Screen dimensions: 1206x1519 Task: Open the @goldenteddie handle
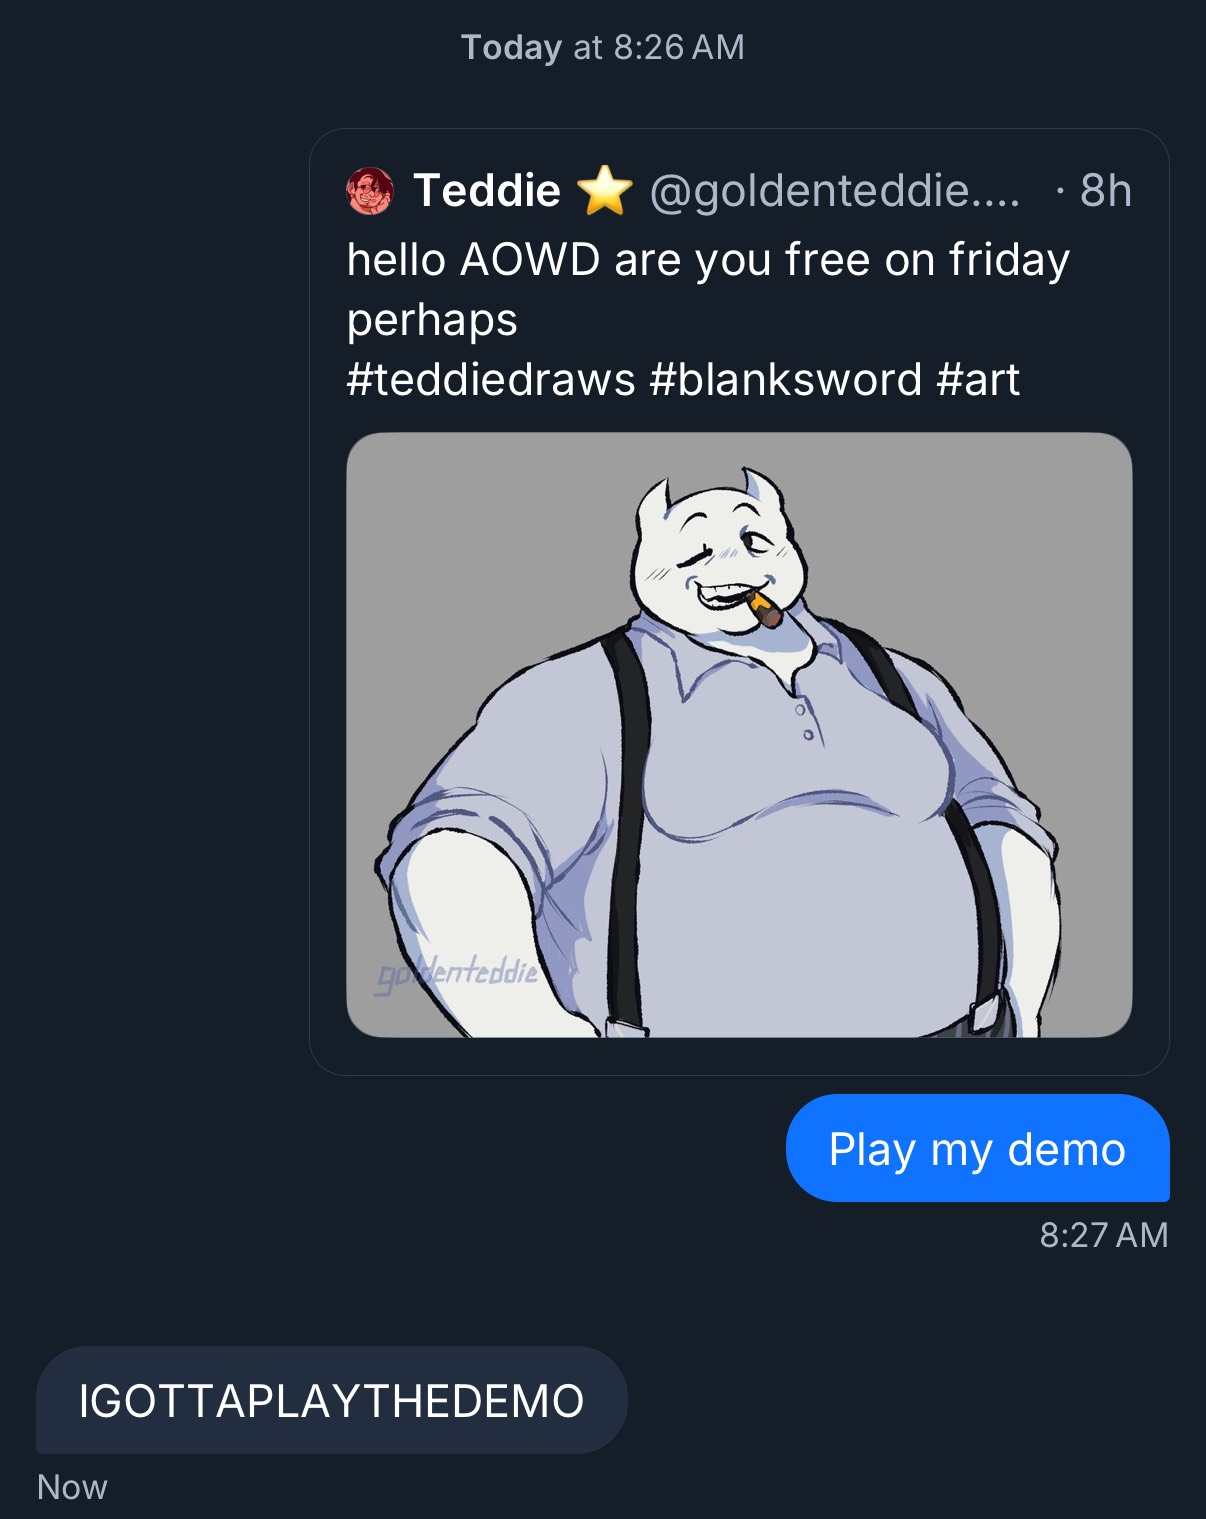point(834,191)
